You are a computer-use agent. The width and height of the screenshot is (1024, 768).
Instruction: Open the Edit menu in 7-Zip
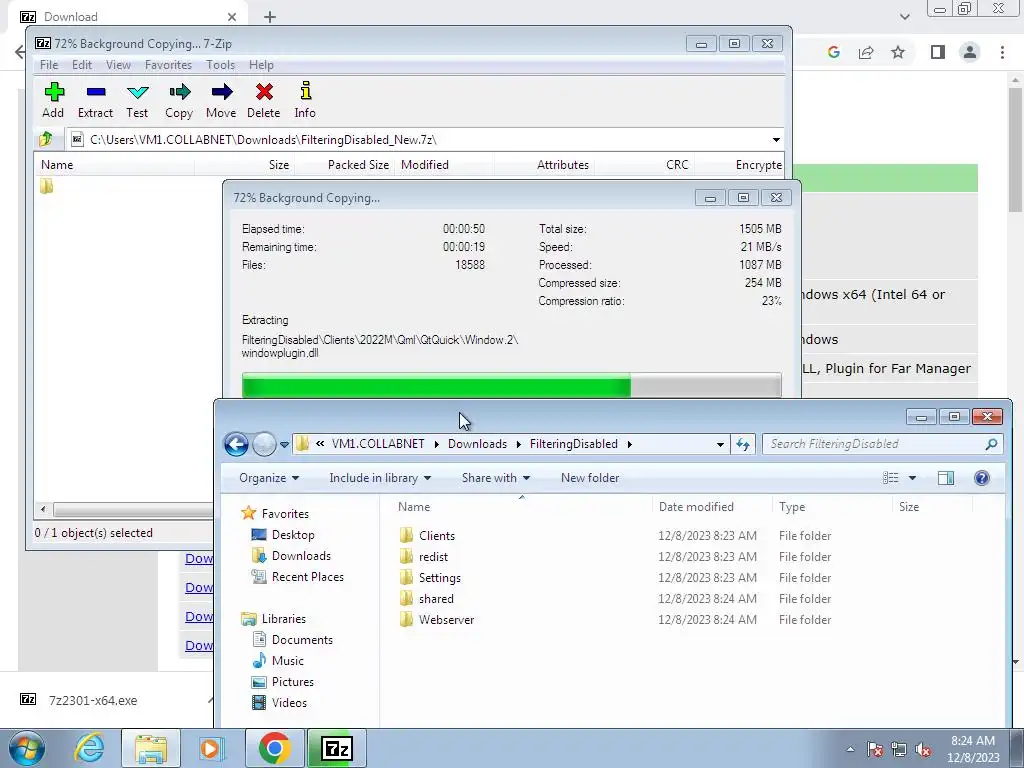82,65
